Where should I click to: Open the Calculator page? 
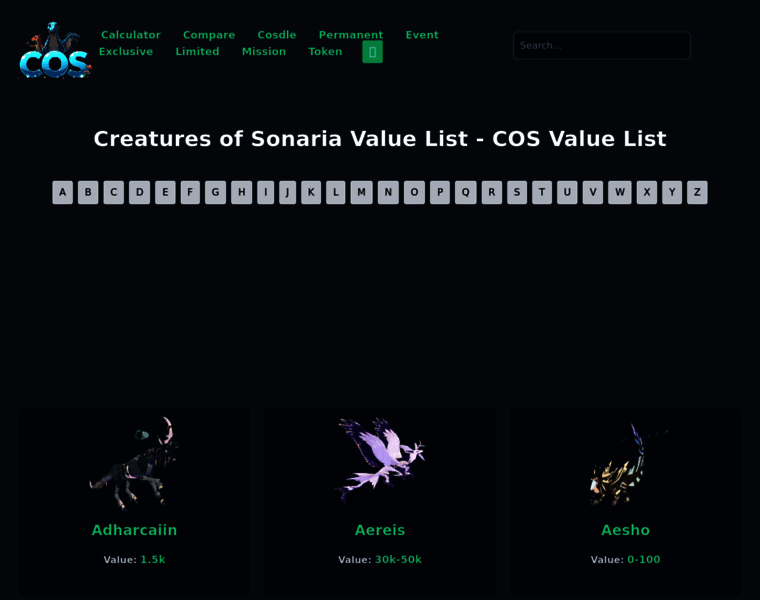[x=130, y=35]
